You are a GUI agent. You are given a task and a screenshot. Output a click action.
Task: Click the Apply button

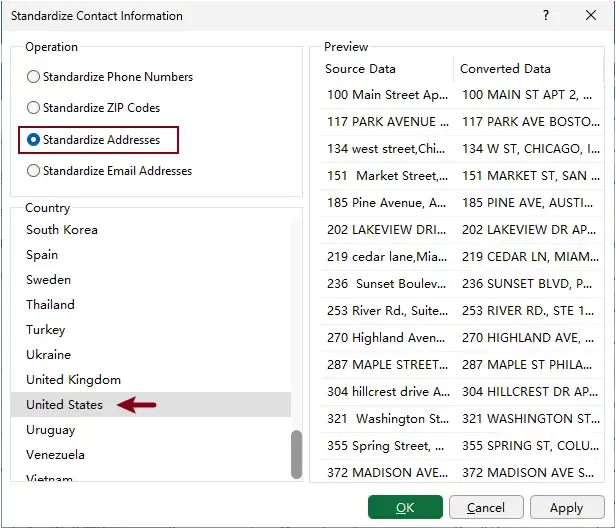pyautogui.click(x=567, y=507)
